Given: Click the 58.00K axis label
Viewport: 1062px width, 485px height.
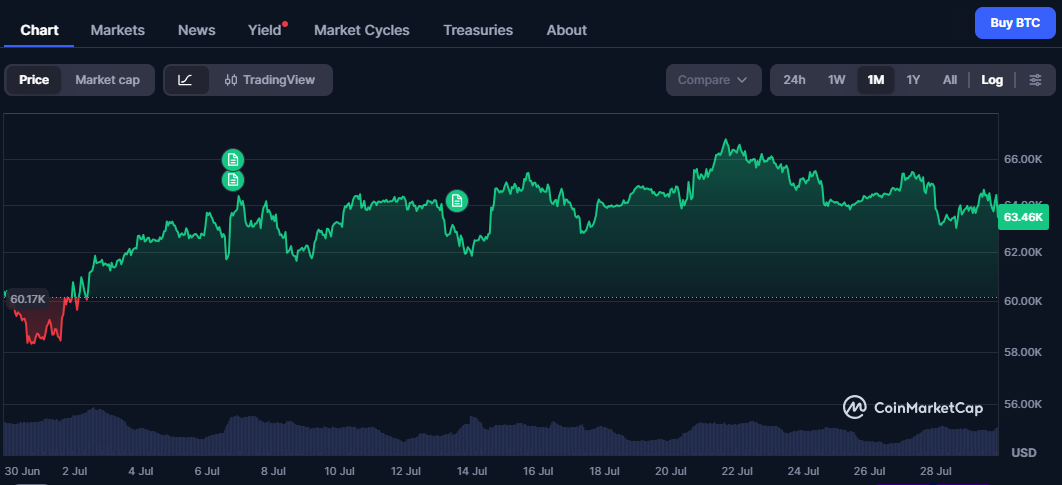Looking at the screenshot, I should pos(1022,352).
